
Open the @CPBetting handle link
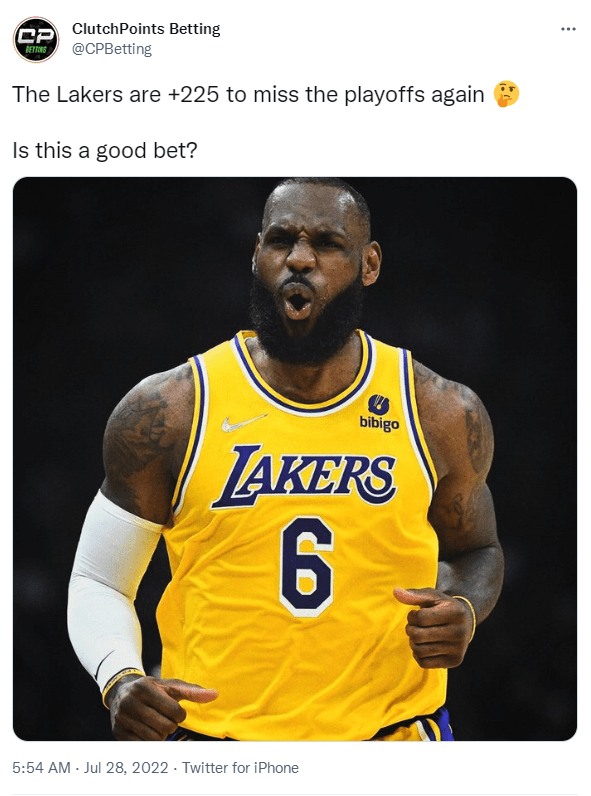112,49
